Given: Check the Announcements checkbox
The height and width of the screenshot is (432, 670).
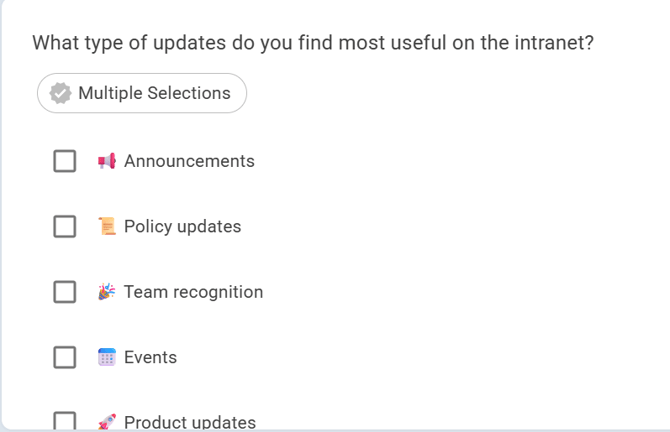Looking at the screenshot, I should pyautogui.click(x=65, y=161).
